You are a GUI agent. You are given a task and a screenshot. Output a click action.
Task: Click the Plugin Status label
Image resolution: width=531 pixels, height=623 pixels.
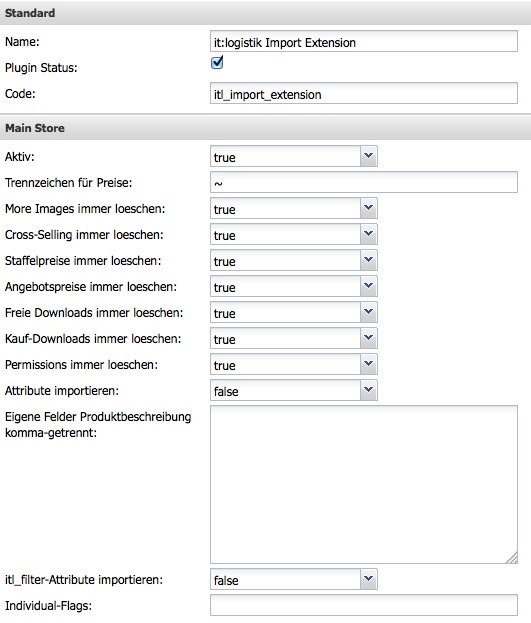click(x=41, y=68)
